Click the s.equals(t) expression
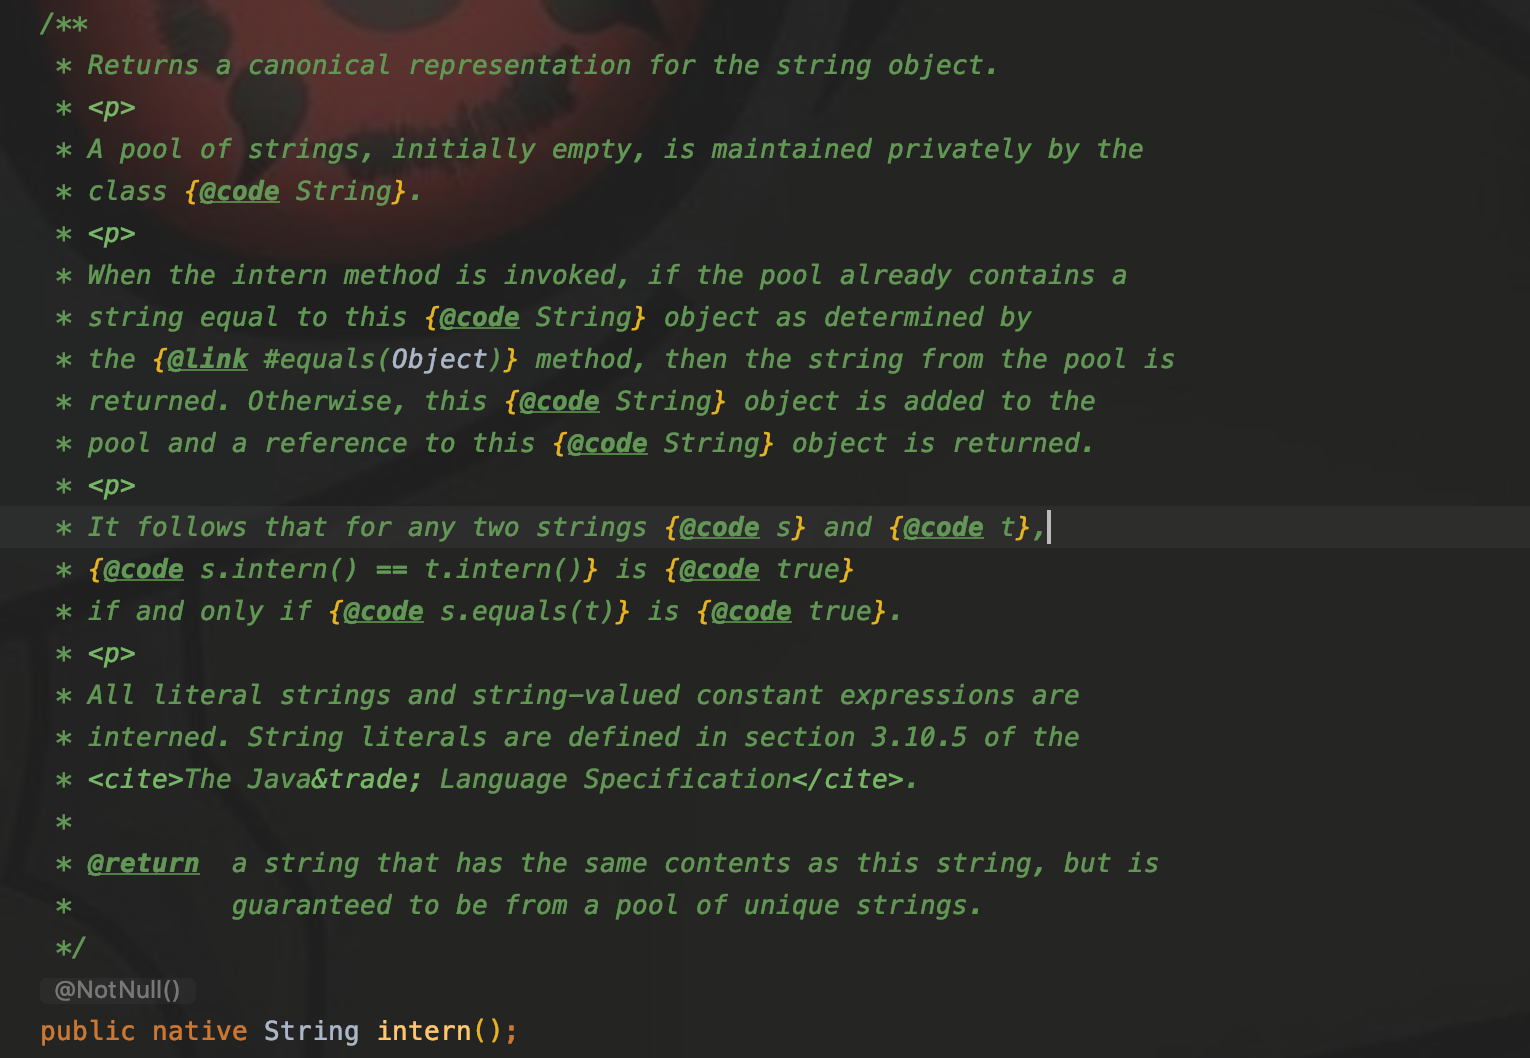The width and height of the screenshot is (1530, 1058). click(528, 611)
